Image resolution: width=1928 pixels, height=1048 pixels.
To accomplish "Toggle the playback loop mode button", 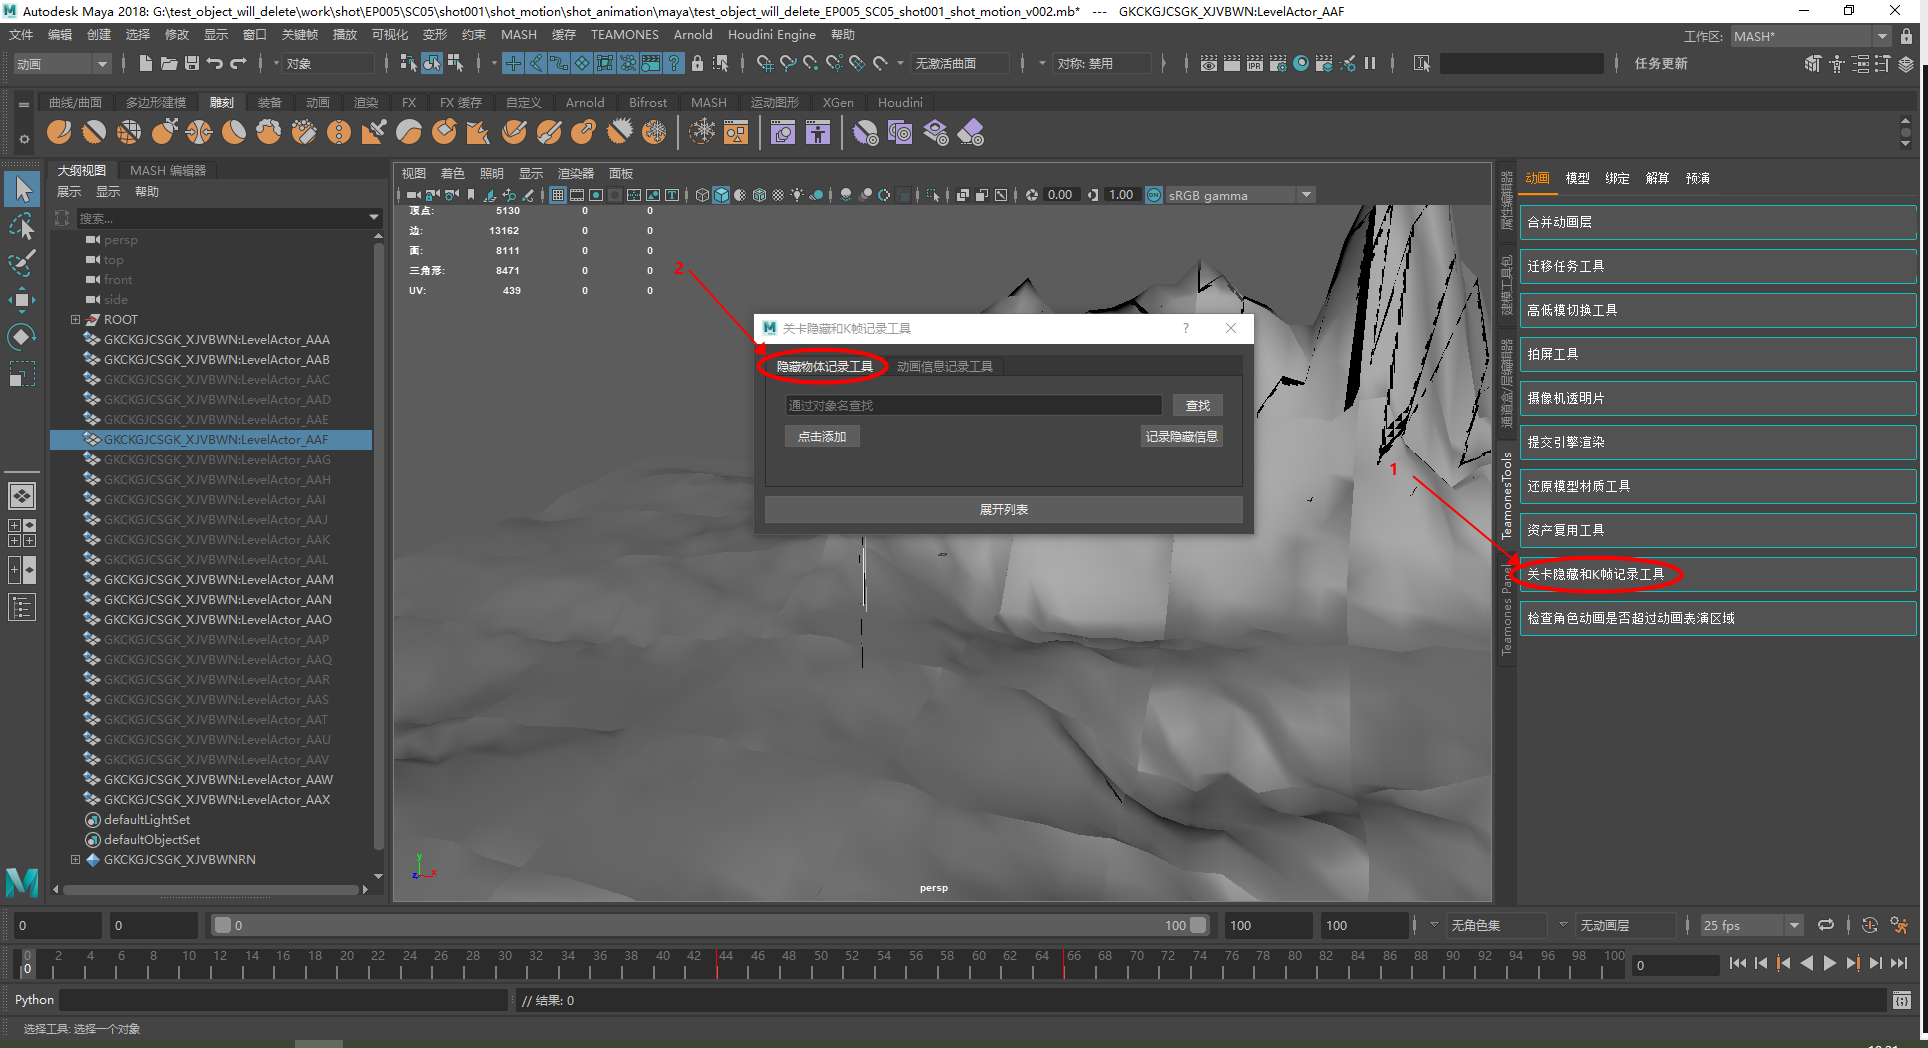I will 1826,925.
